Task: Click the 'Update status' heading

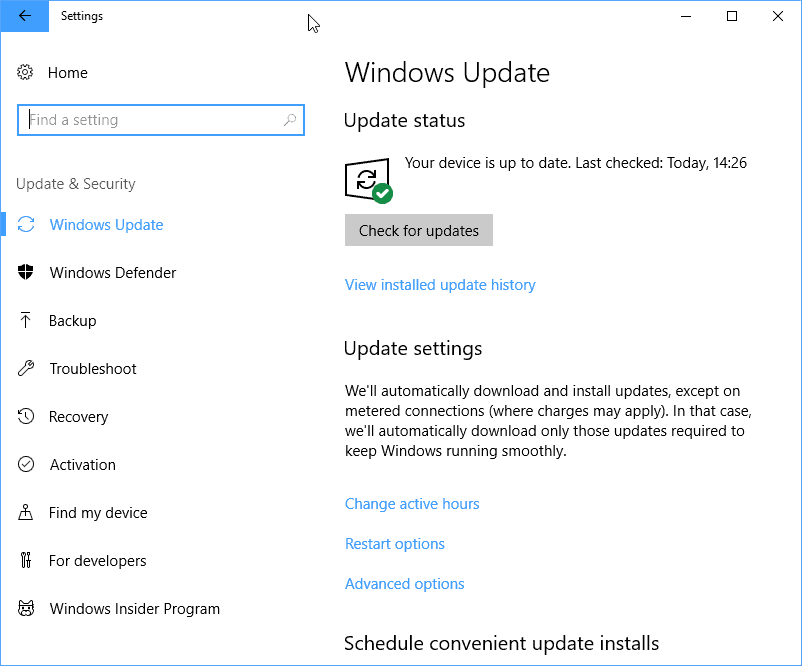Action: (404, 121)
